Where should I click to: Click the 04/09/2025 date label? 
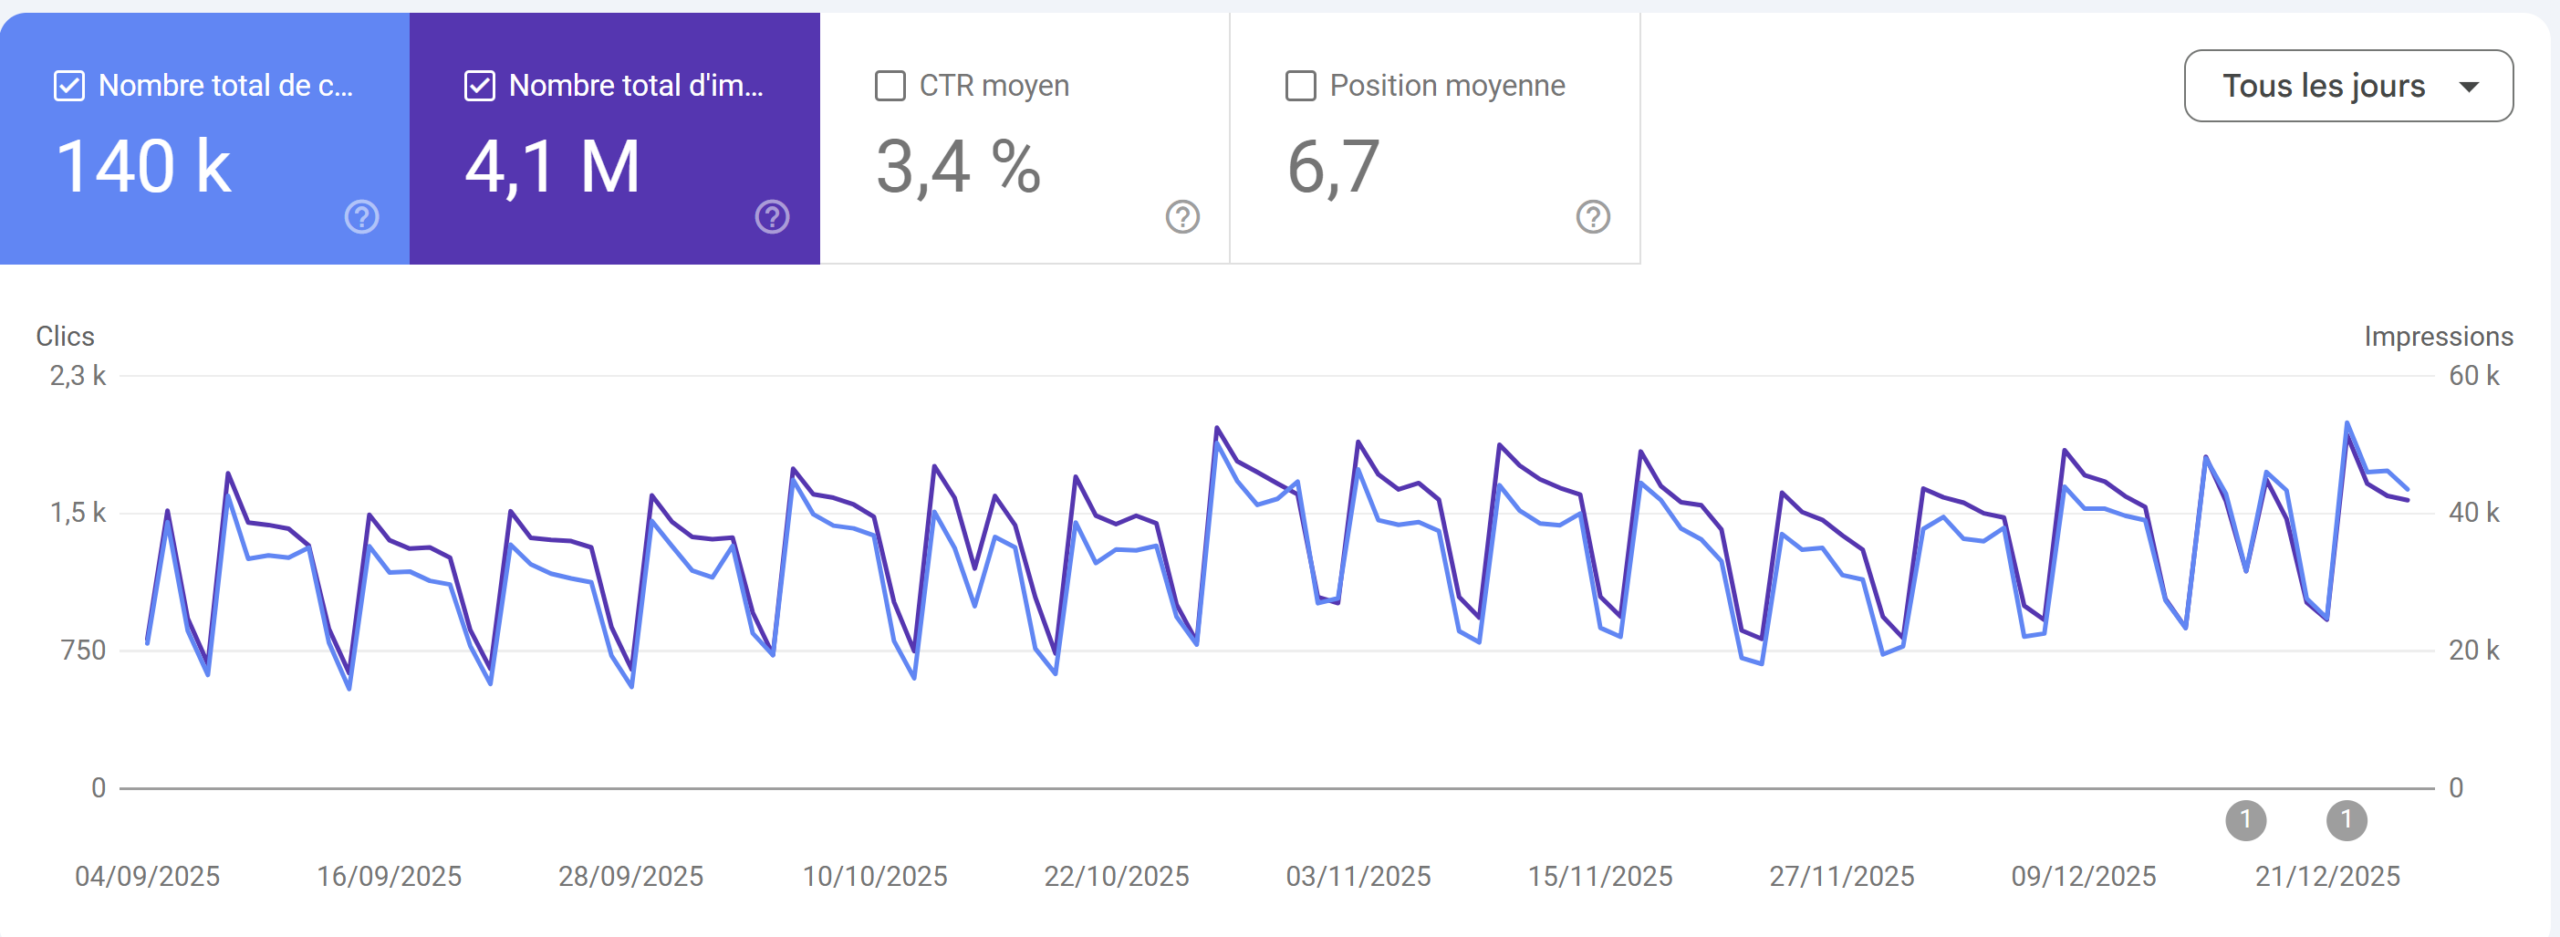[147, 876]
